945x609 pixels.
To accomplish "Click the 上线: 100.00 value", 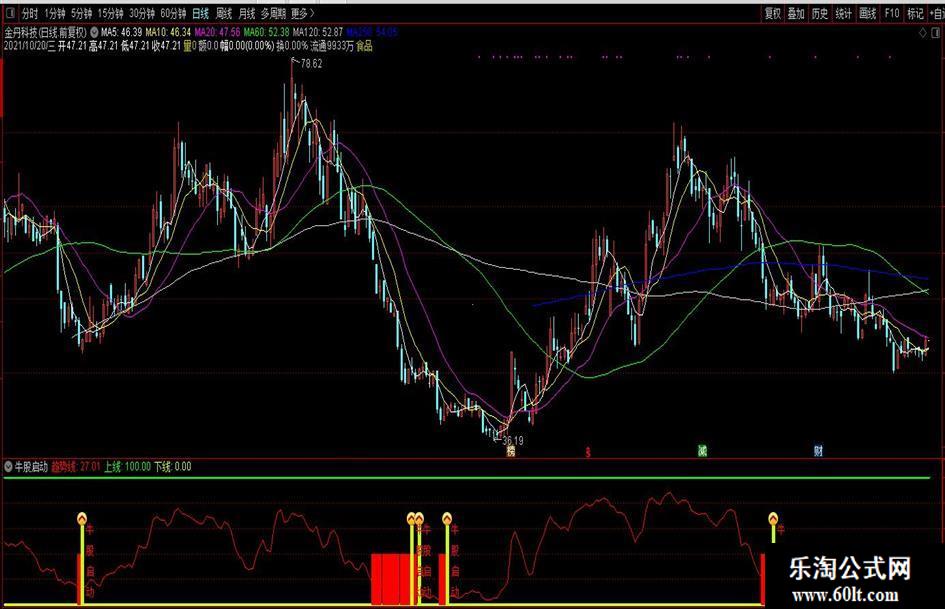I will (x=127, y=467).
